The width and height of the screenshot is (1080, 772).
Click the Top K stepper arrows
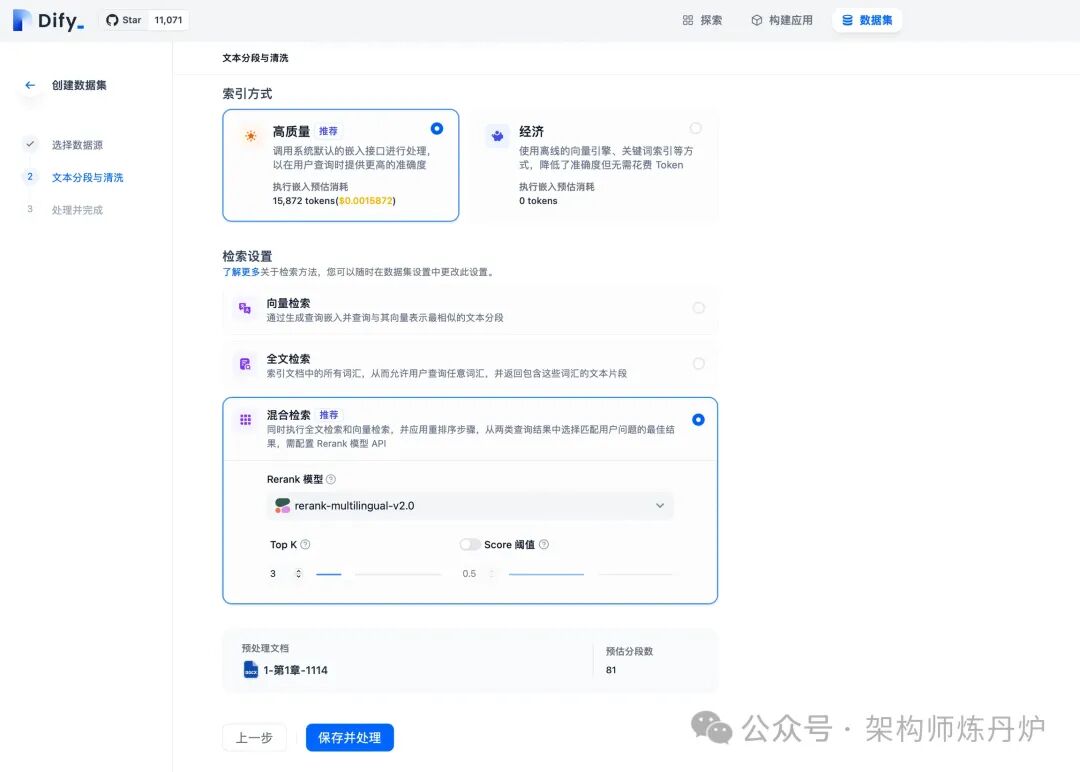(298, 574)
